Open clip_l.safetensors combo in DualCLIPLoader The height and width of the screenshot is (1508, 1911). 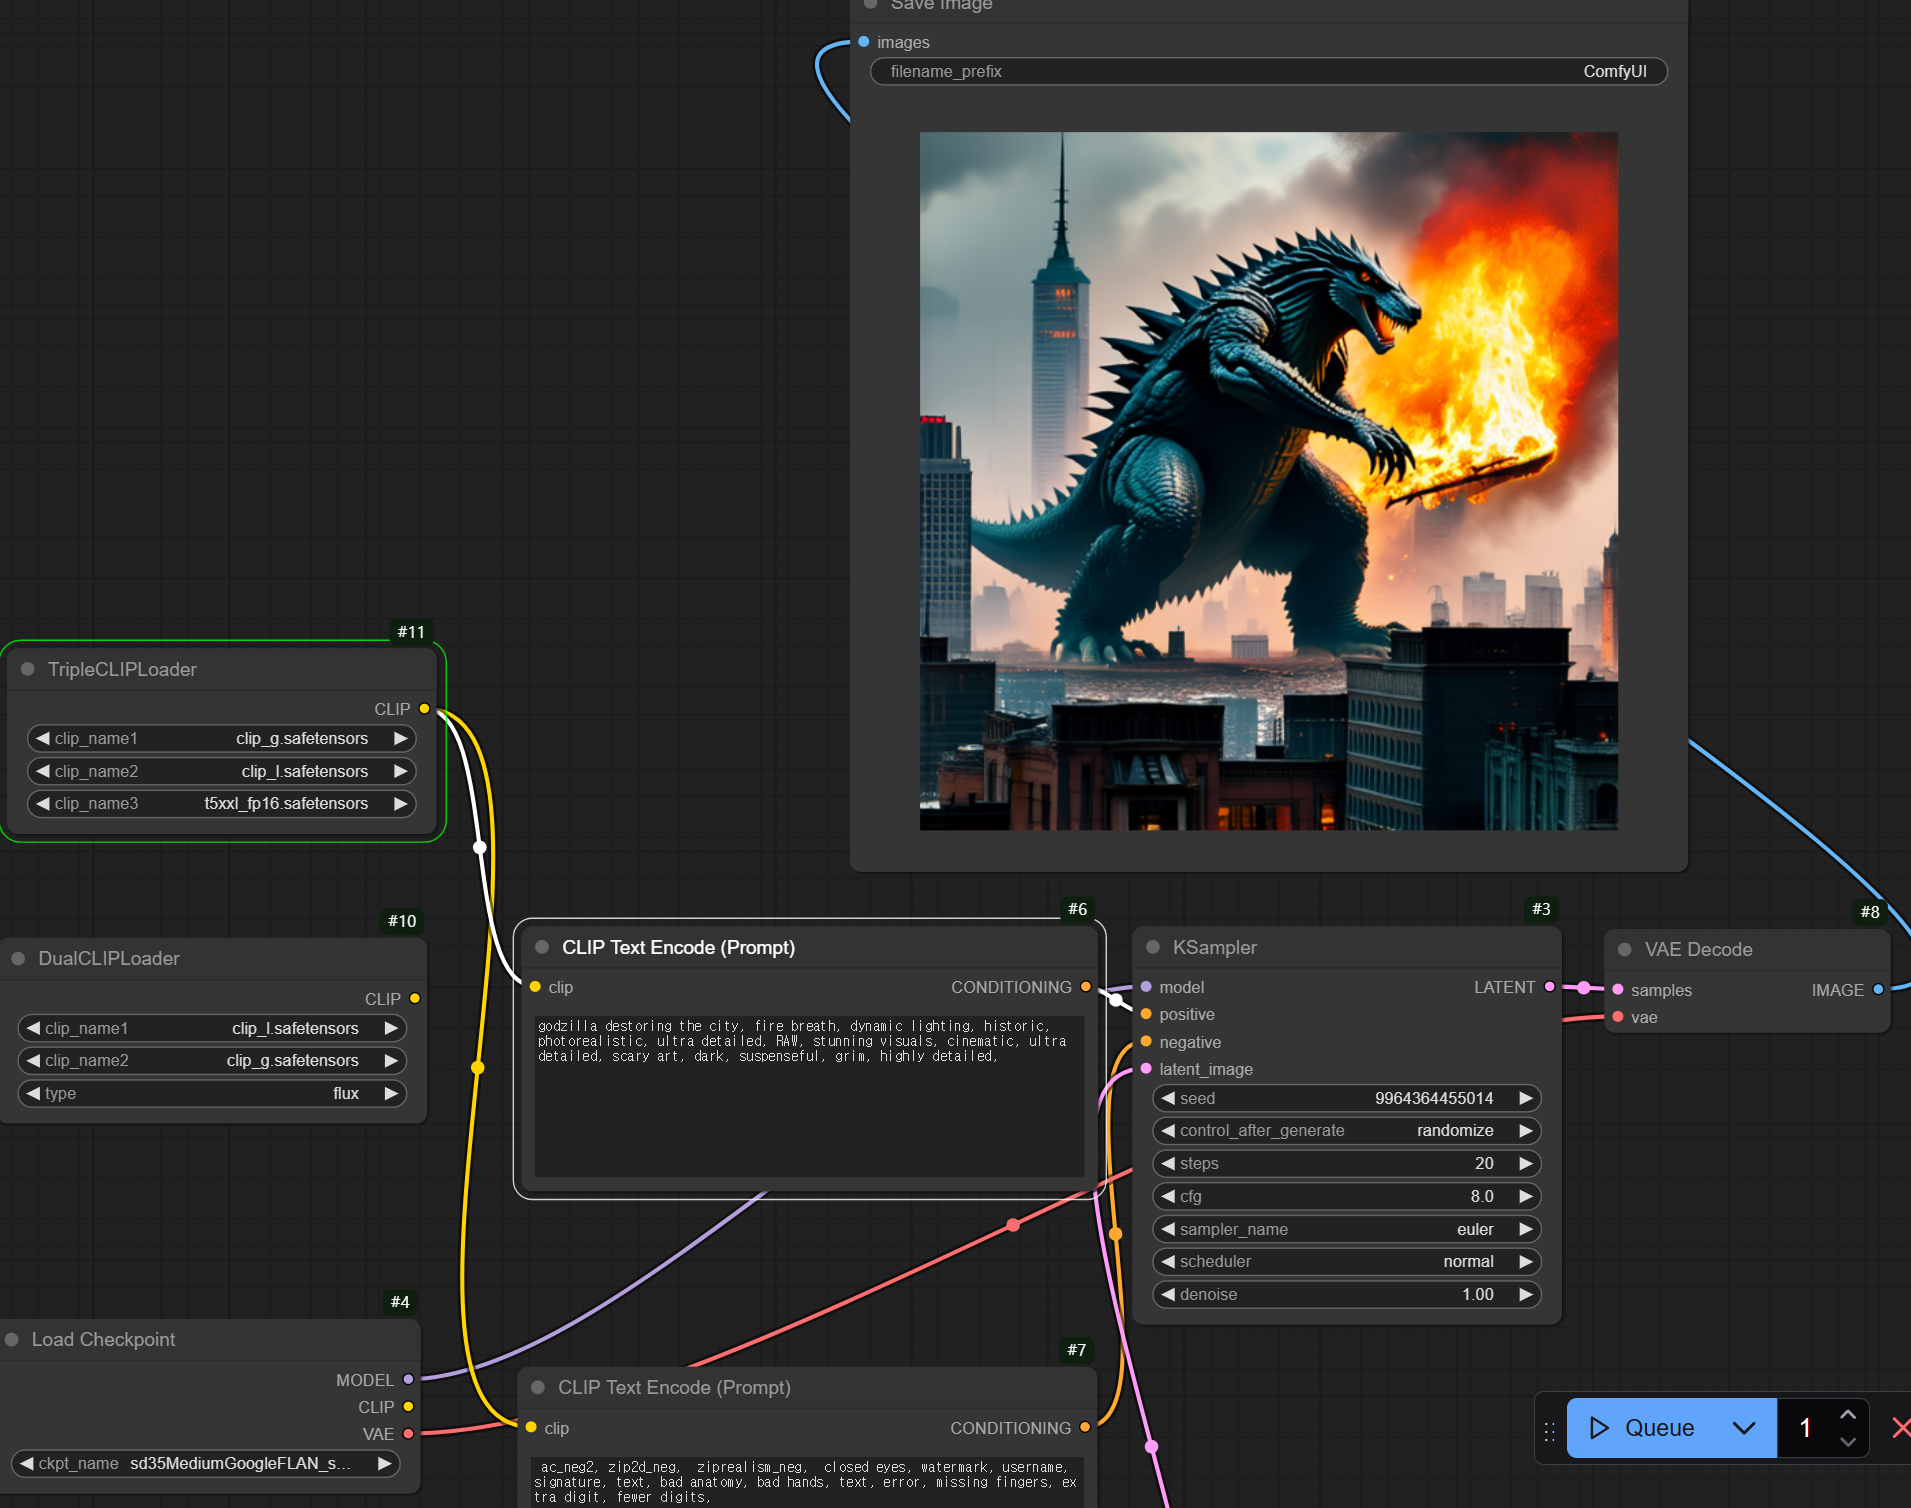(212, 1028)
